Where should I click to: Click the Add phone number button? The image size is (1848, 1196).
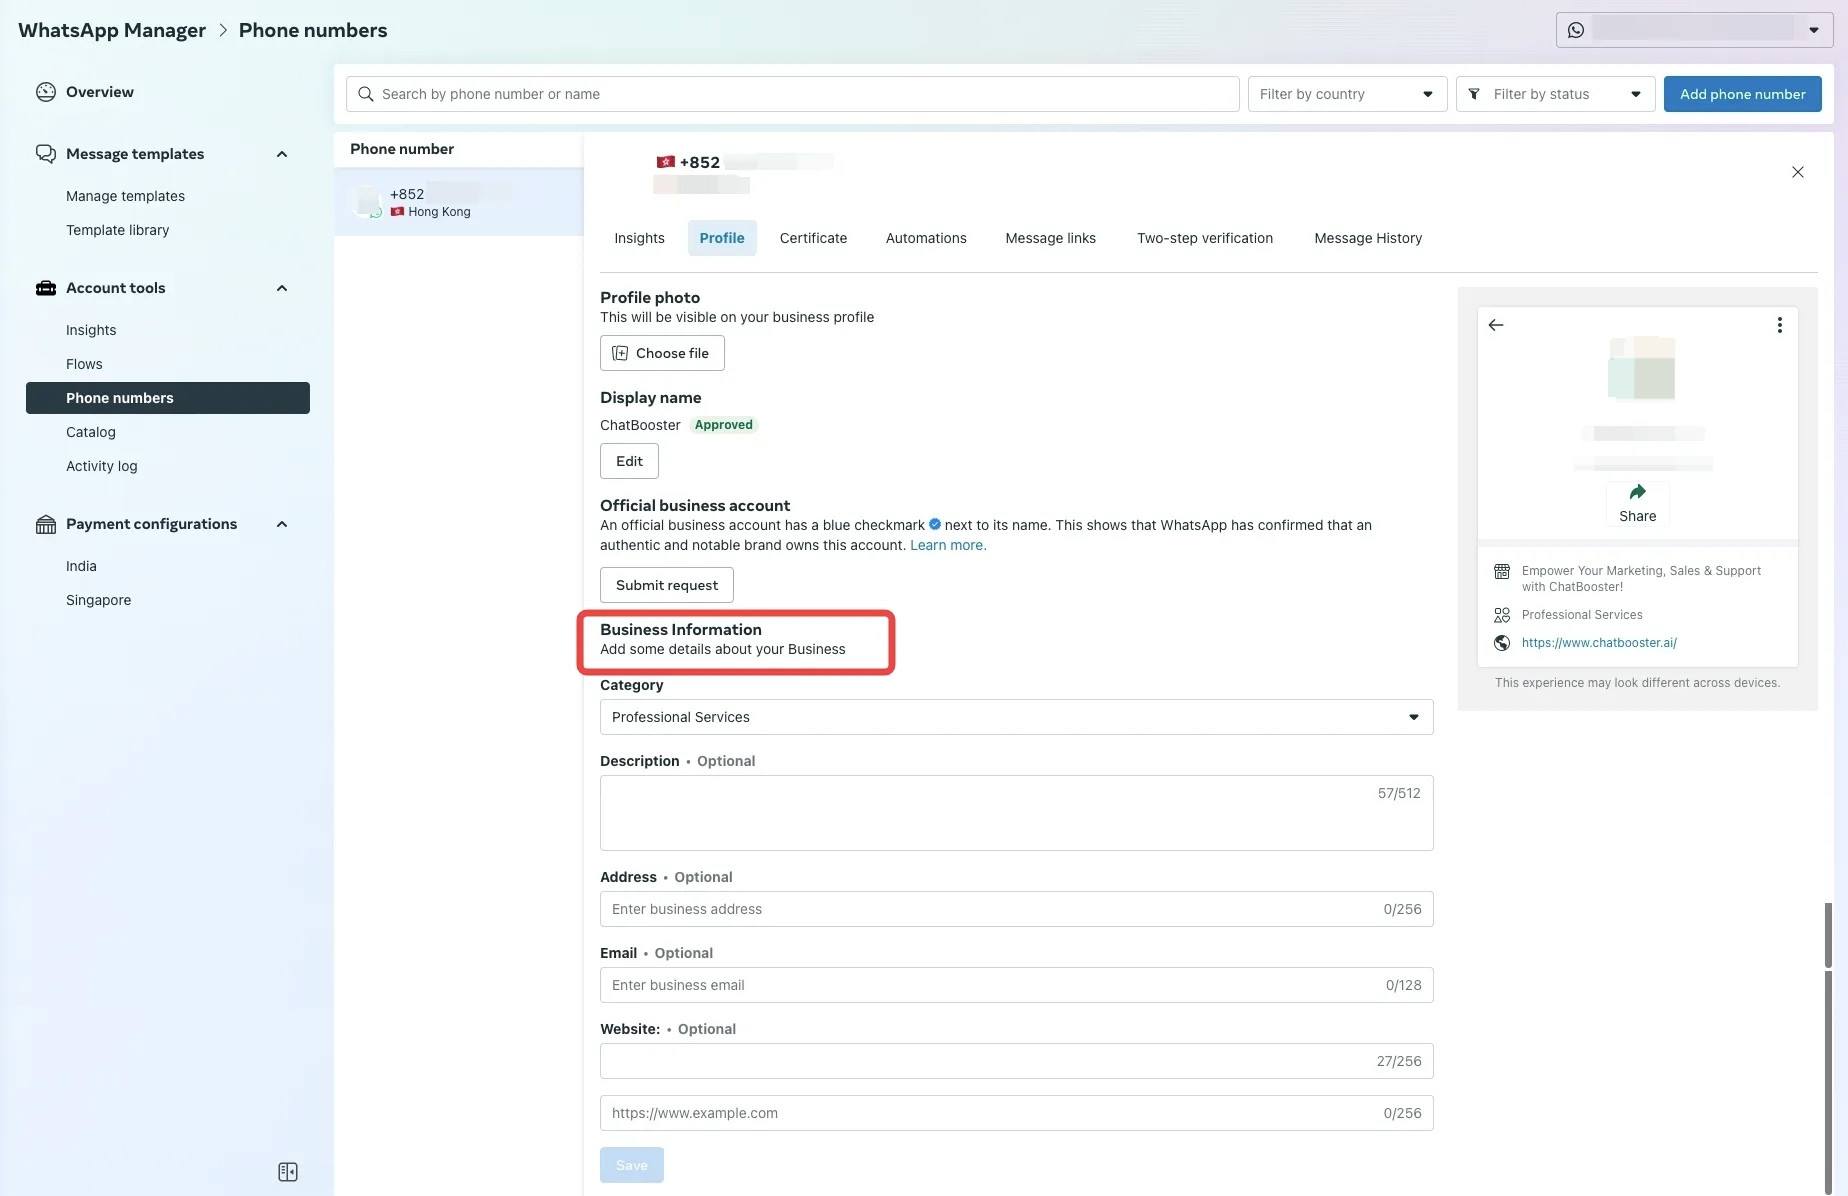coord(1742,94)
